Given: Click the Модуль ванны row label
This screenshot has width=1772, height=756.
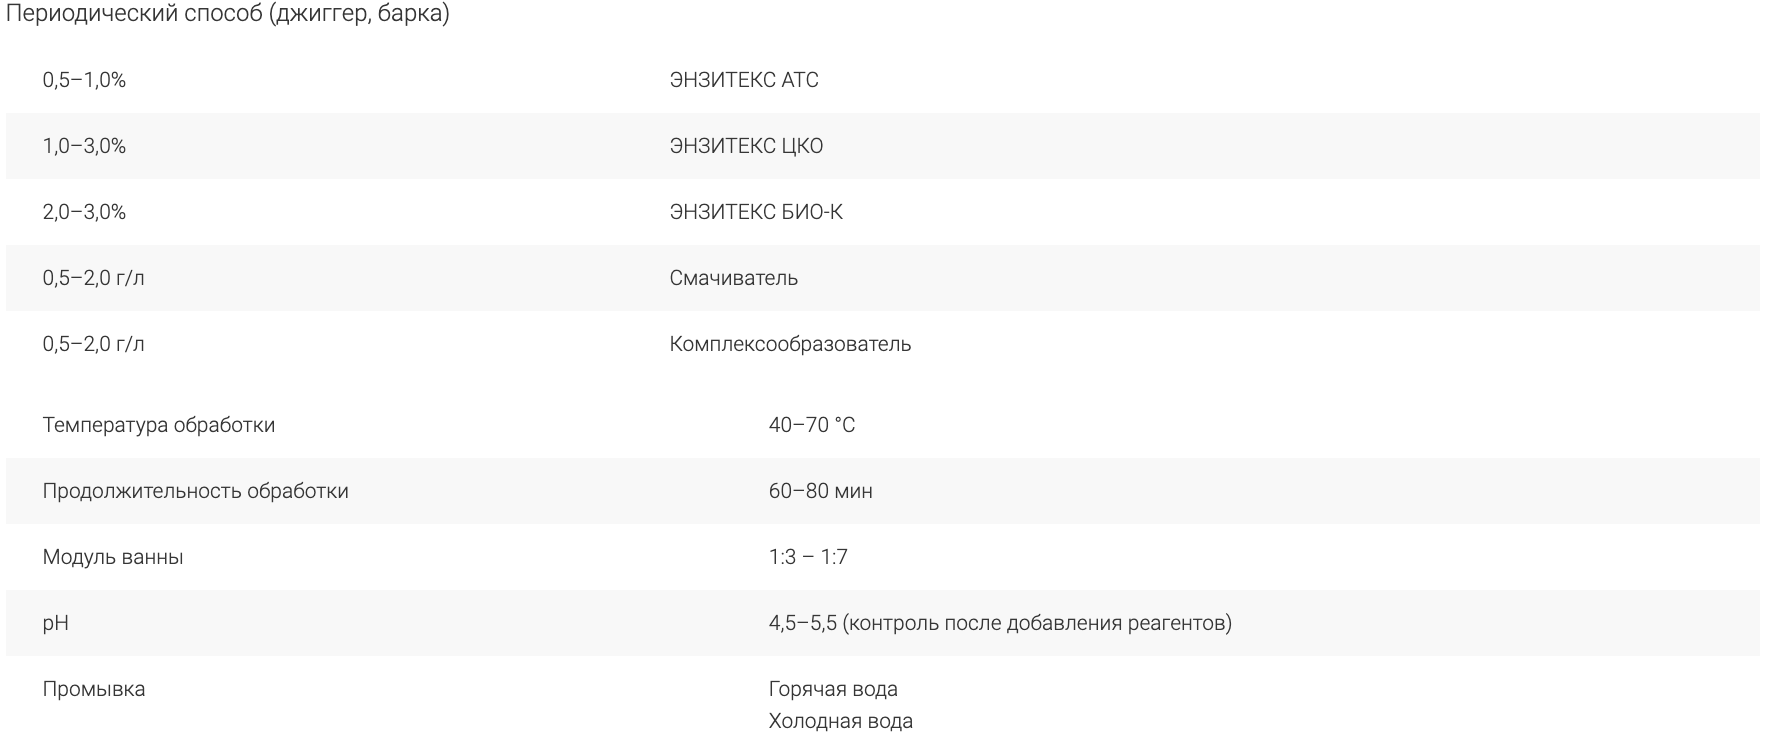Looking at the screenshot, I should tap(113, 557).
